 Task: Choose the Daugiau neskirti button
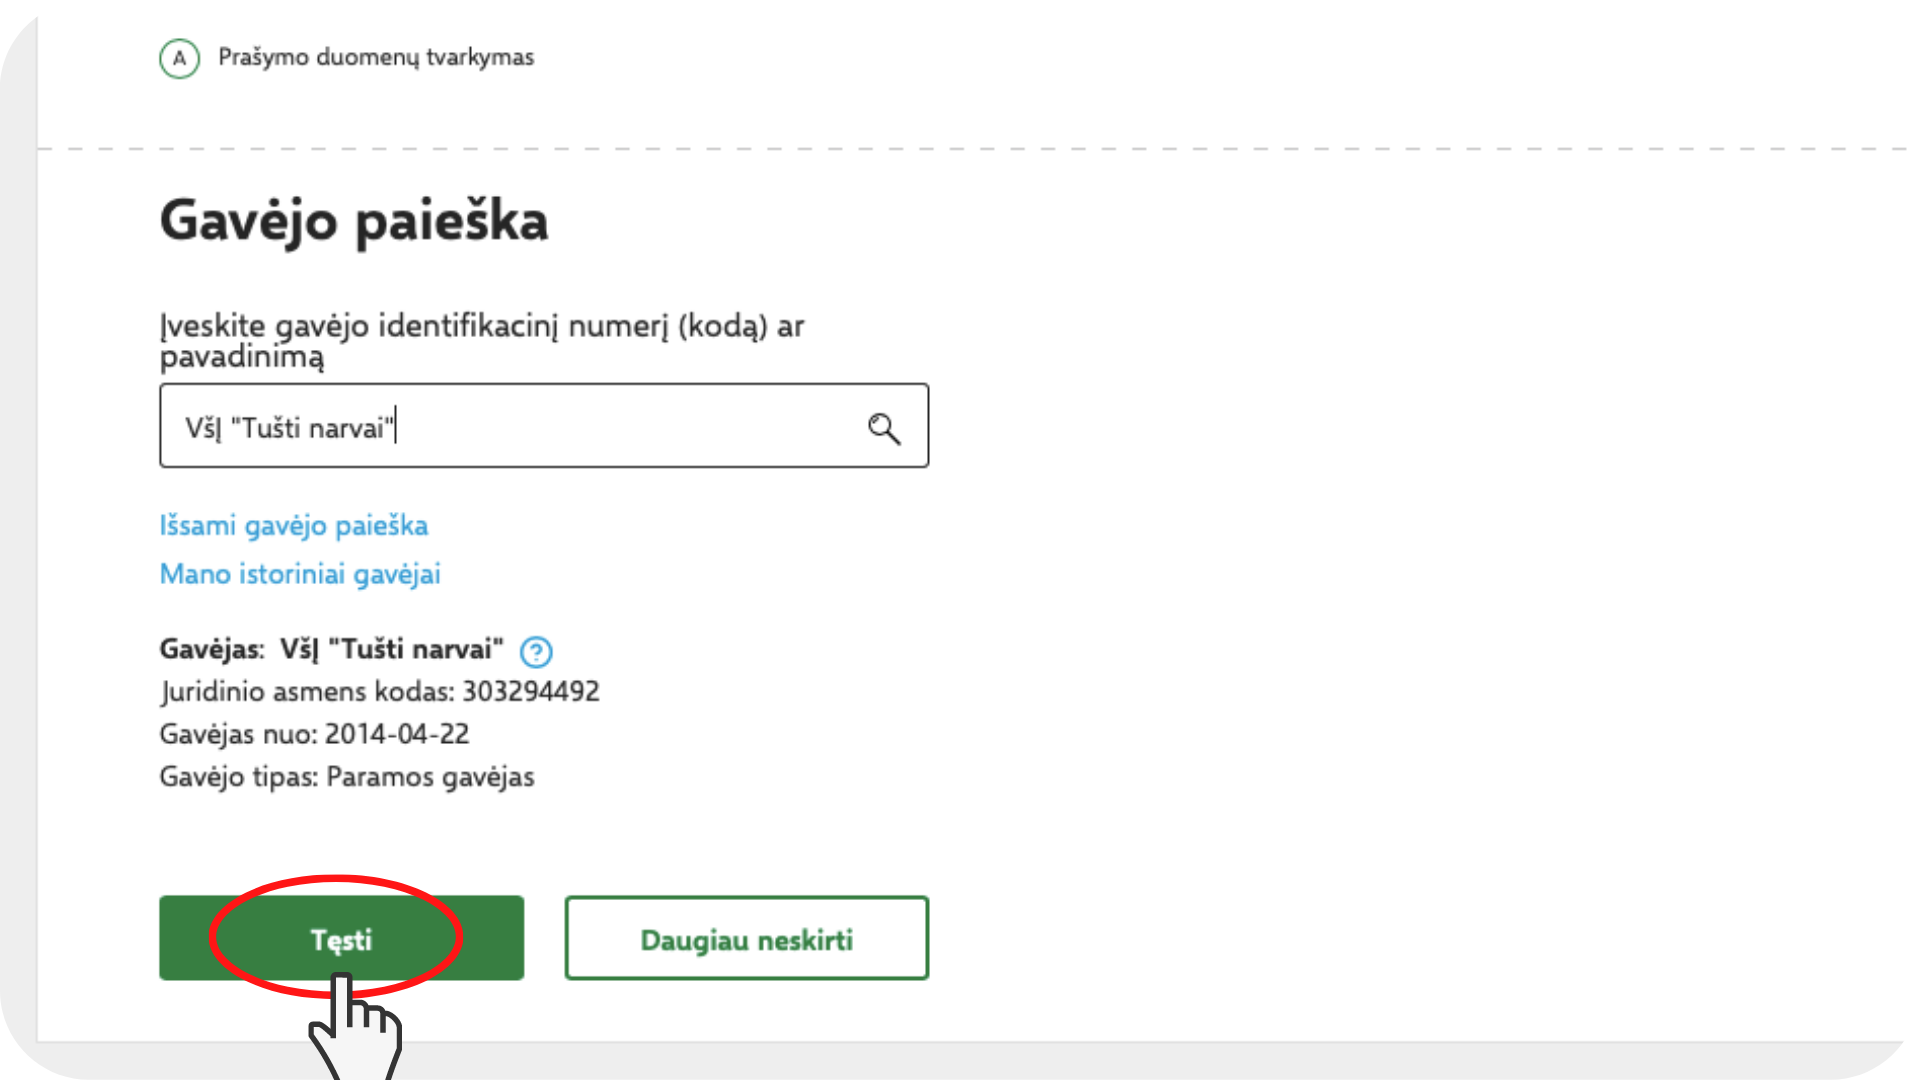pos(746,938)
